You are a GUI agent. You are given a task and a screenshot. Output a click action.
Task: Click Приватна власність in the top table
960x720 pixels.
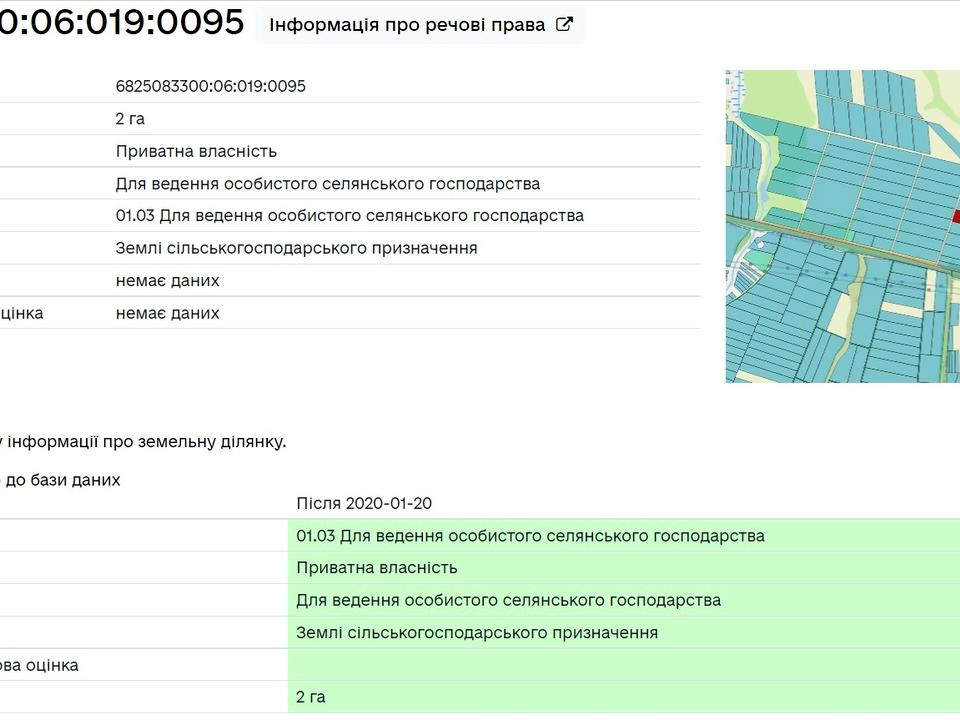tap(196, 151)
